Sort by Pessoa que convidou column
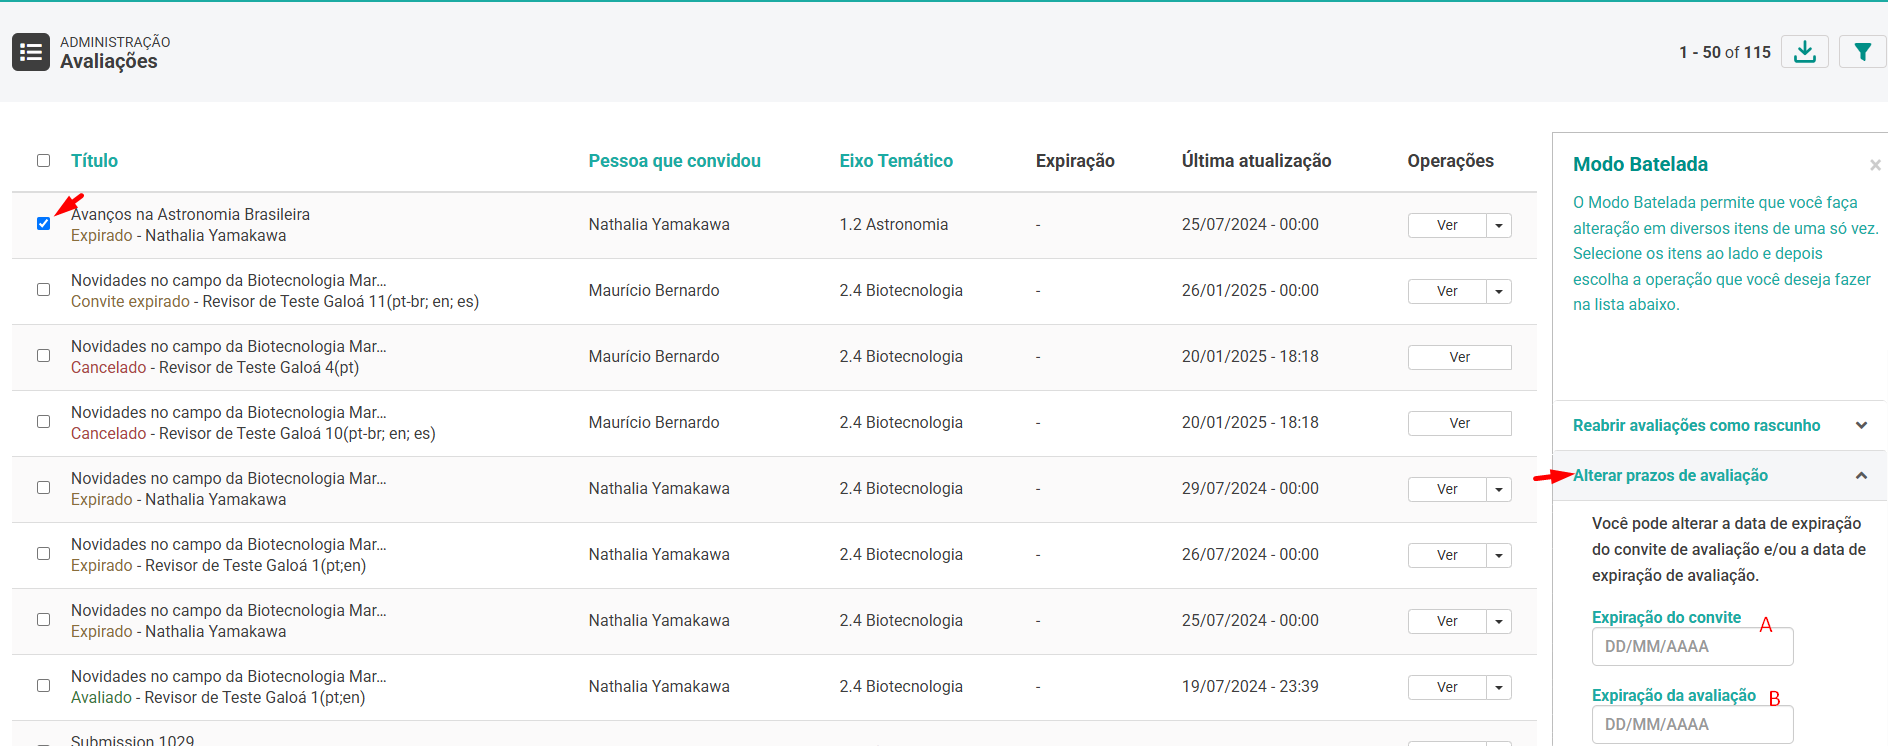The width and height of the screenshot is (1888, 746). (674, 161)
